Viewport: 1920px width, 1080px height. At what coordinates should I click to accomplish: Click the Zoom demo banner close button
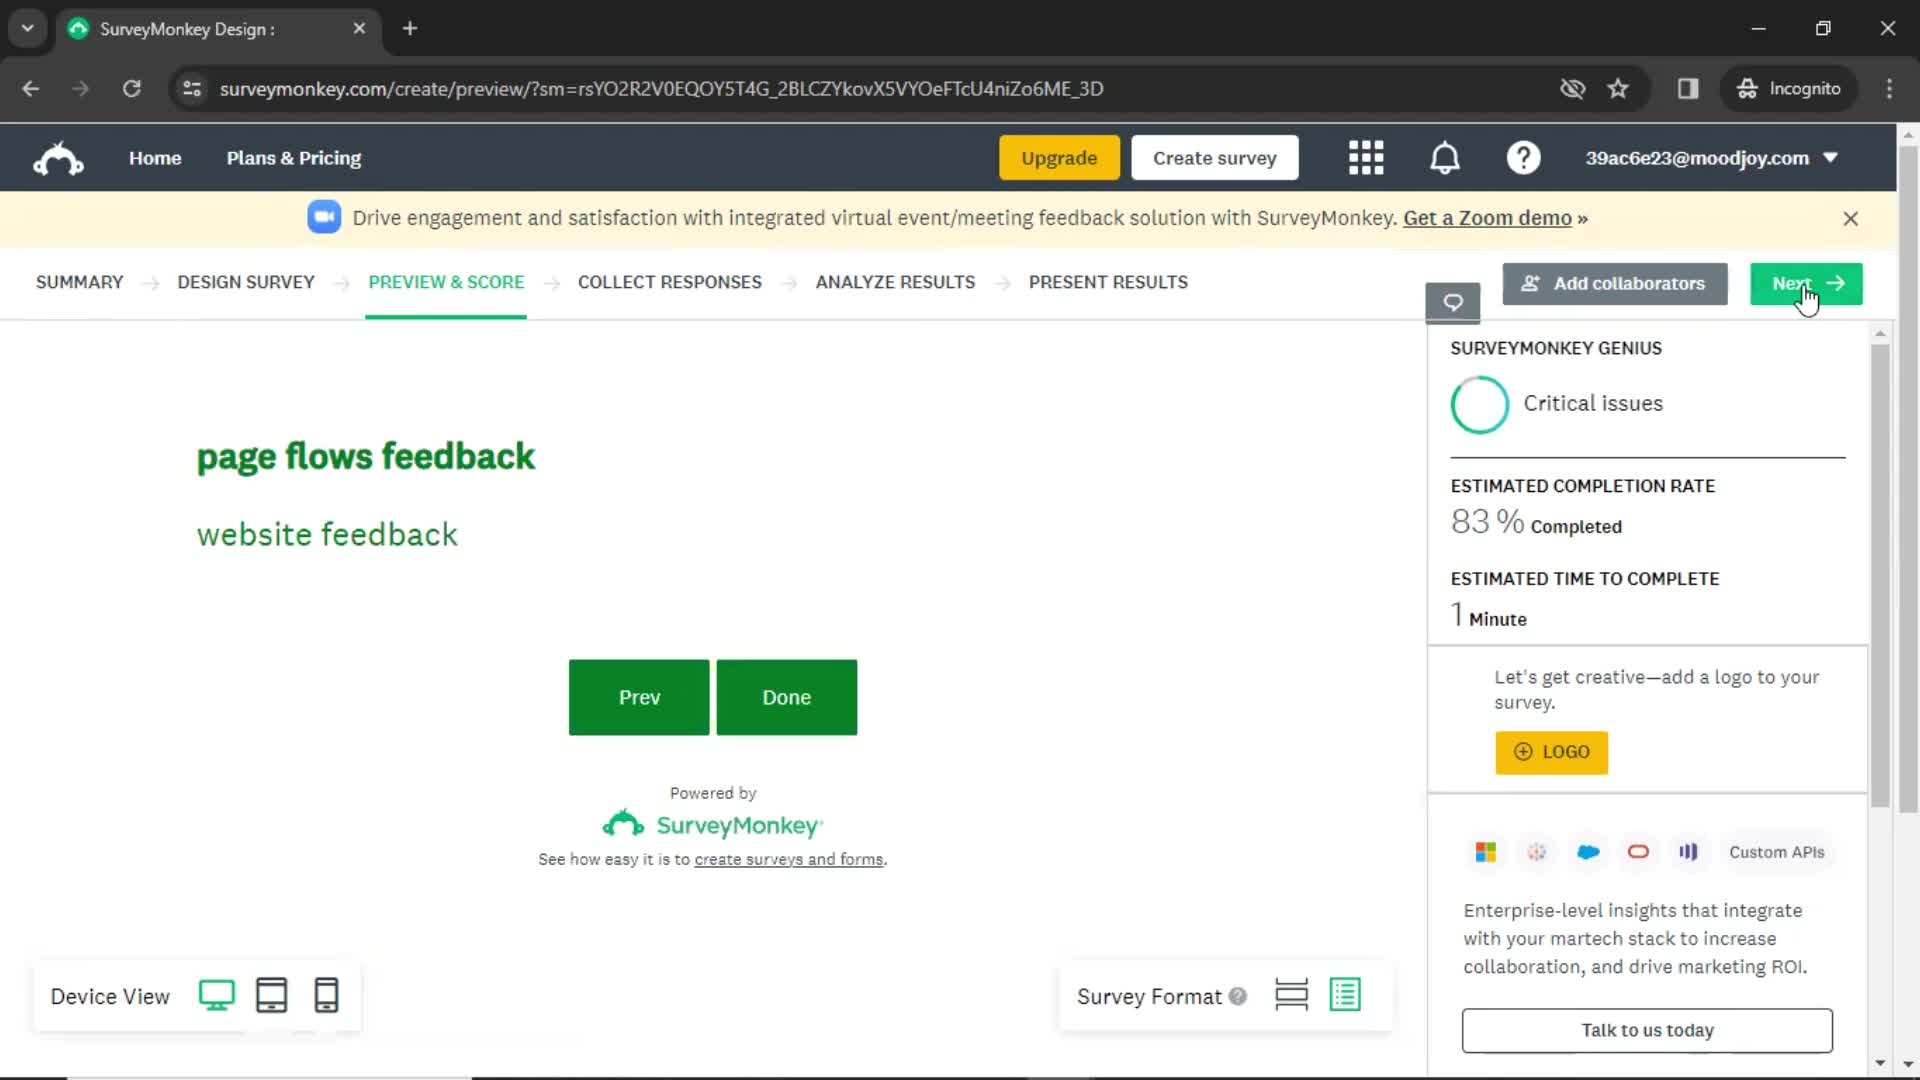tap(1850, 218)
